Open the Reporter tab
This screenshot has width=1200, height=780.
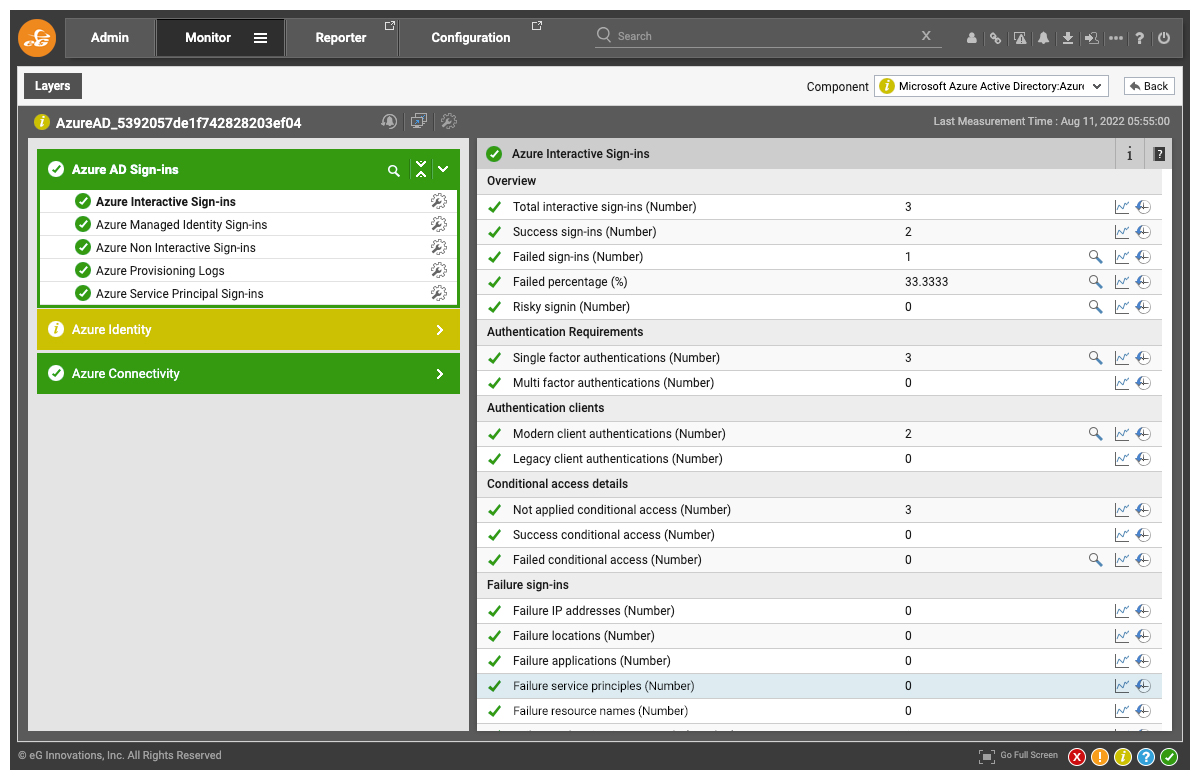pyautogui.click(x=341, y=38)
